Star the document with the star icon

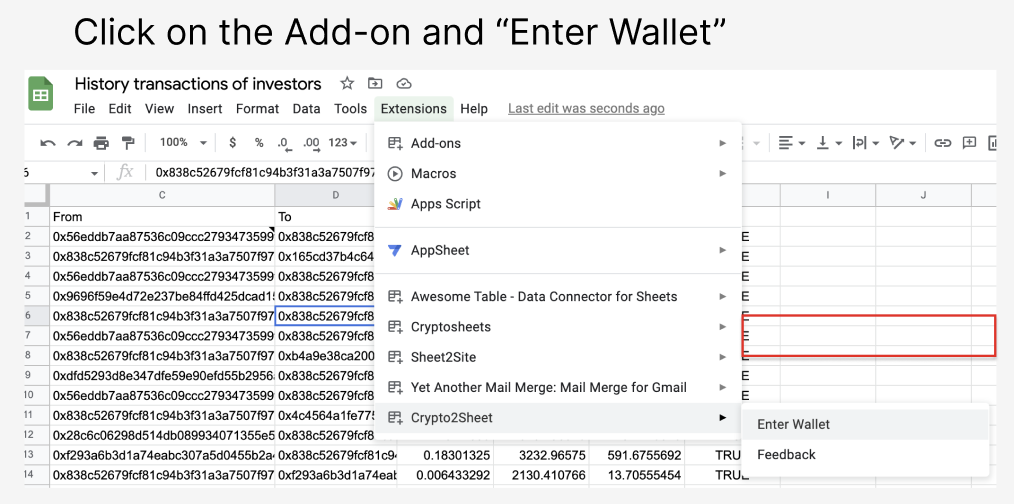coord(347,83)
